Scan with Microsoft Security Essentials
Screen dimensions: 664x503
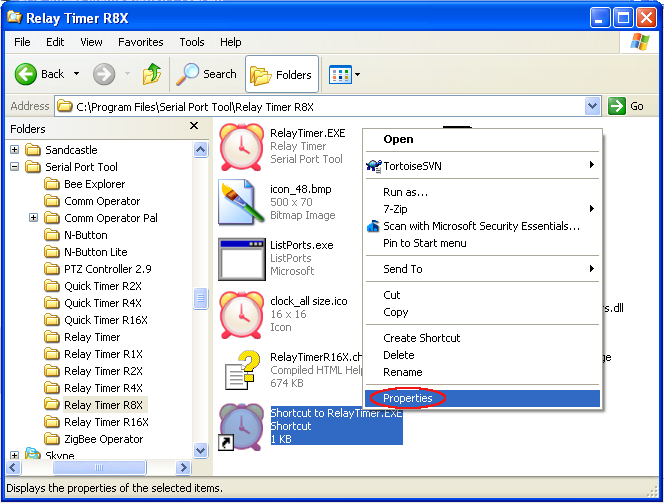click(x=482, y=226)
